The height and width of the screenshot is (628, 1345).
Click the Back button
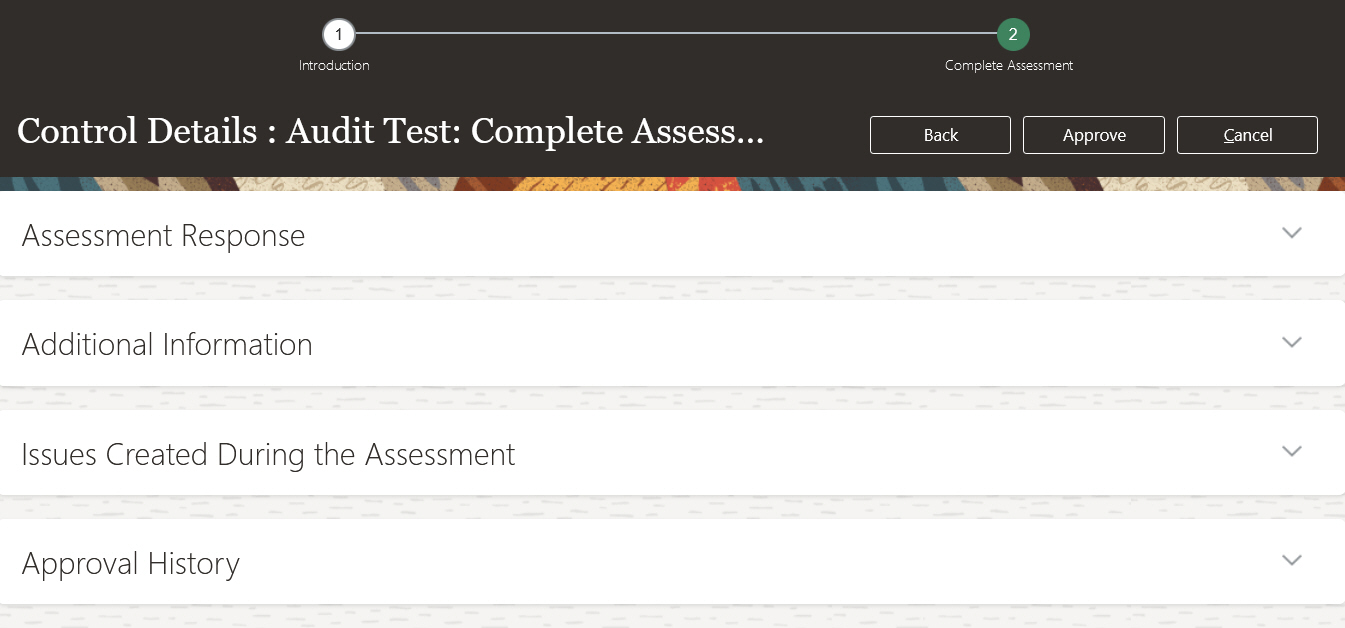(940, 135)
